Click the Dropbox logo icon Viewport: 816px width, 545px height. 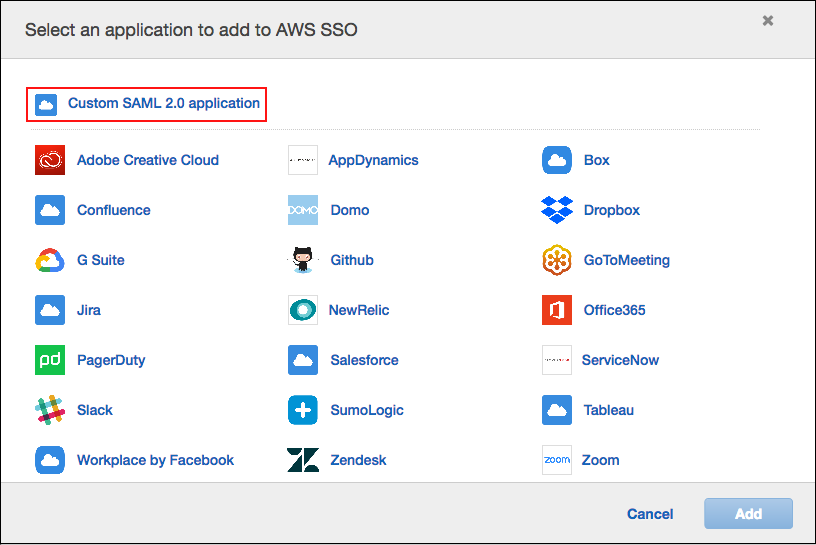557,210
